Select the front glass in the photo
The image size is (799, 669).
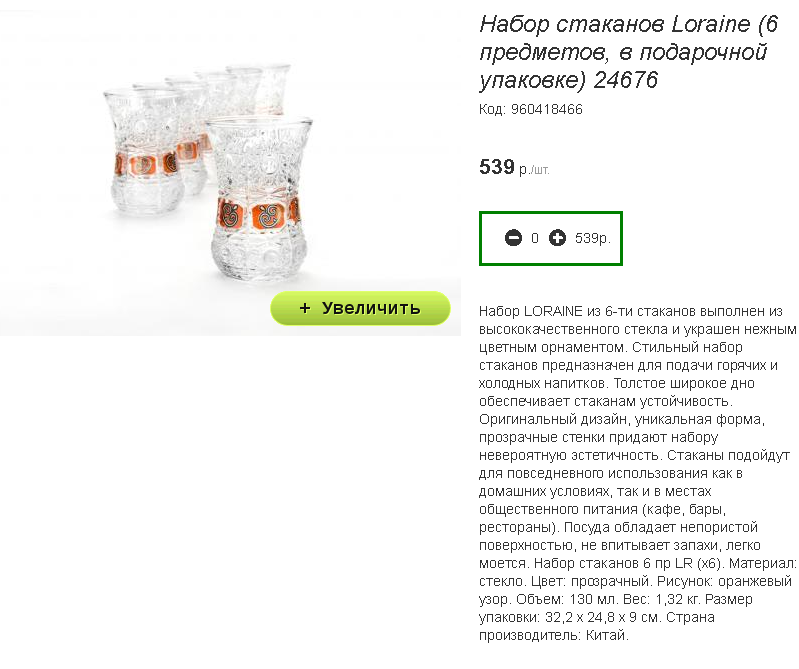[x=258, y=199]
